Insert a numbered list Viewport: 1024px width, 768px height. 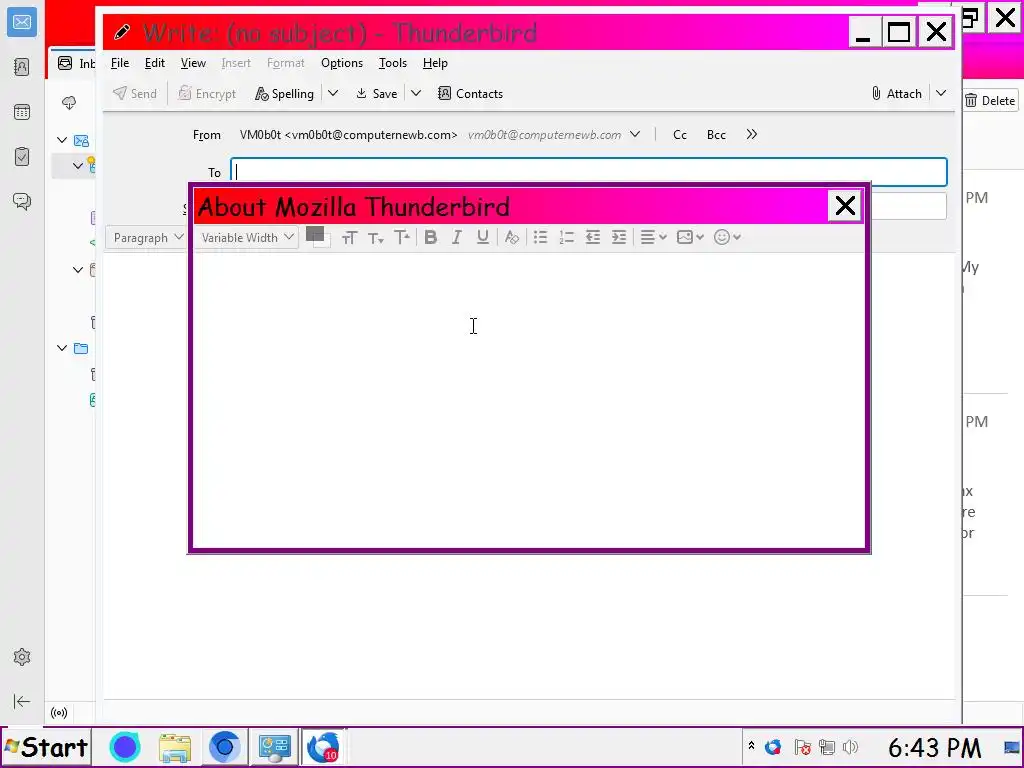(566, 237)
